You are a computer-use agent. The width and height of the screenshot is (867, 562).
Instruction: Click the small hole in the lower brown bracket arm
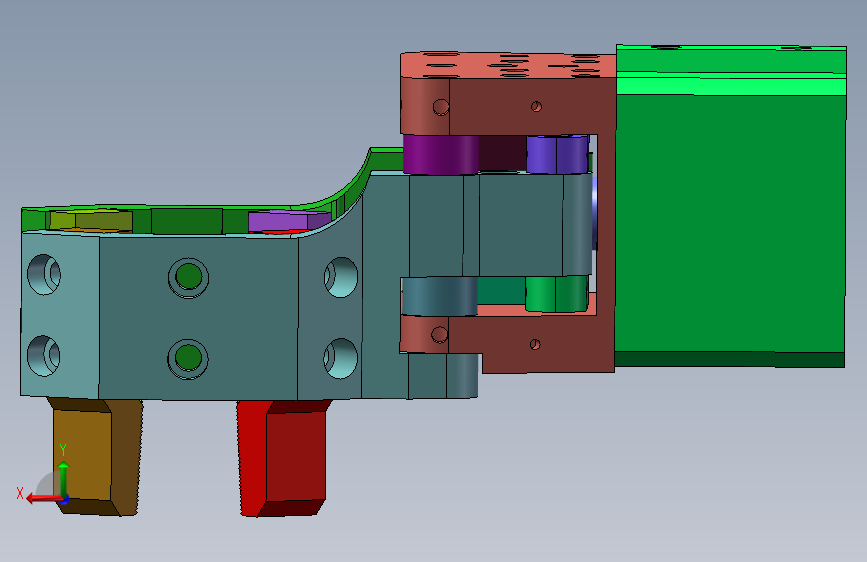click(535, 345)
